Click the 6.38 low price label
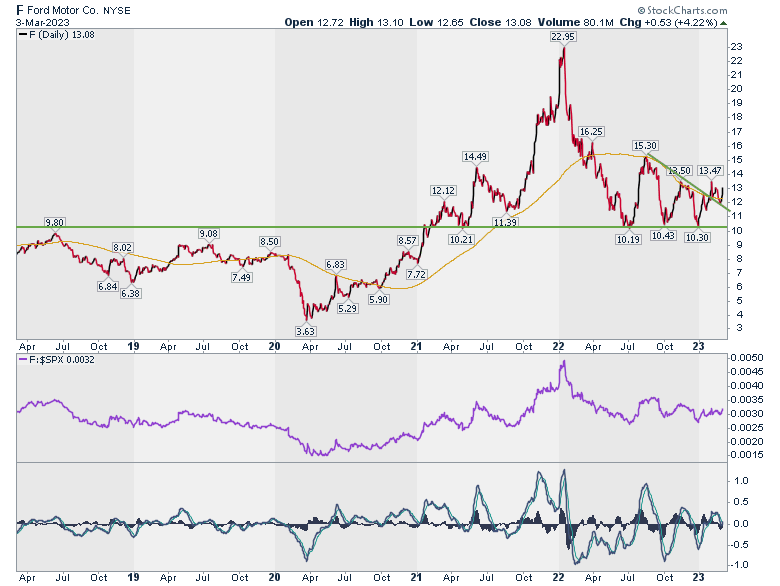The image size is (780, 586). click(x=130, y=293)
